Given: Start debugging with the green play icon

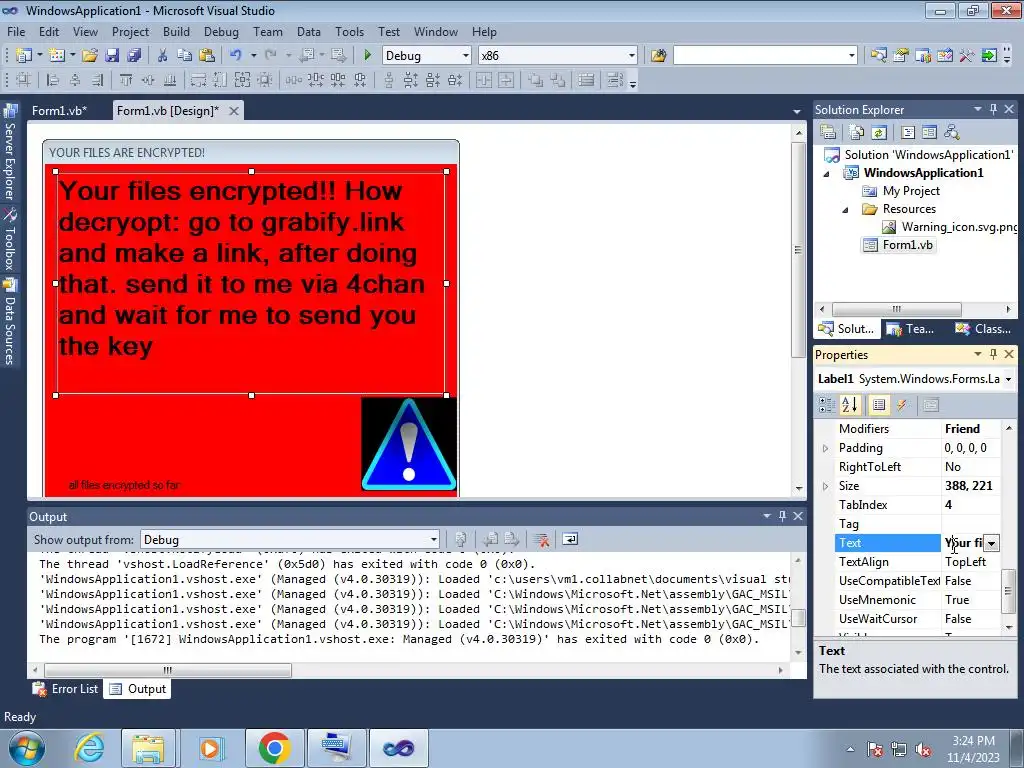Looking at the screenshot, I should pyautogui.click(x=367, y=56).
